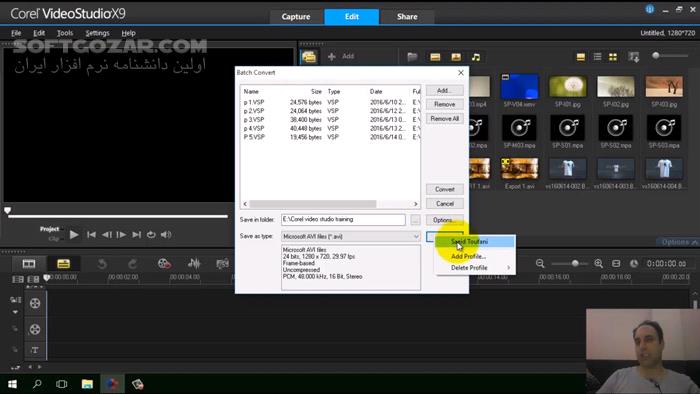Switch library to thumbnail view icon
Image resolution: width=700 pixels, height=394 pixels.
click(x=613, y=57)
